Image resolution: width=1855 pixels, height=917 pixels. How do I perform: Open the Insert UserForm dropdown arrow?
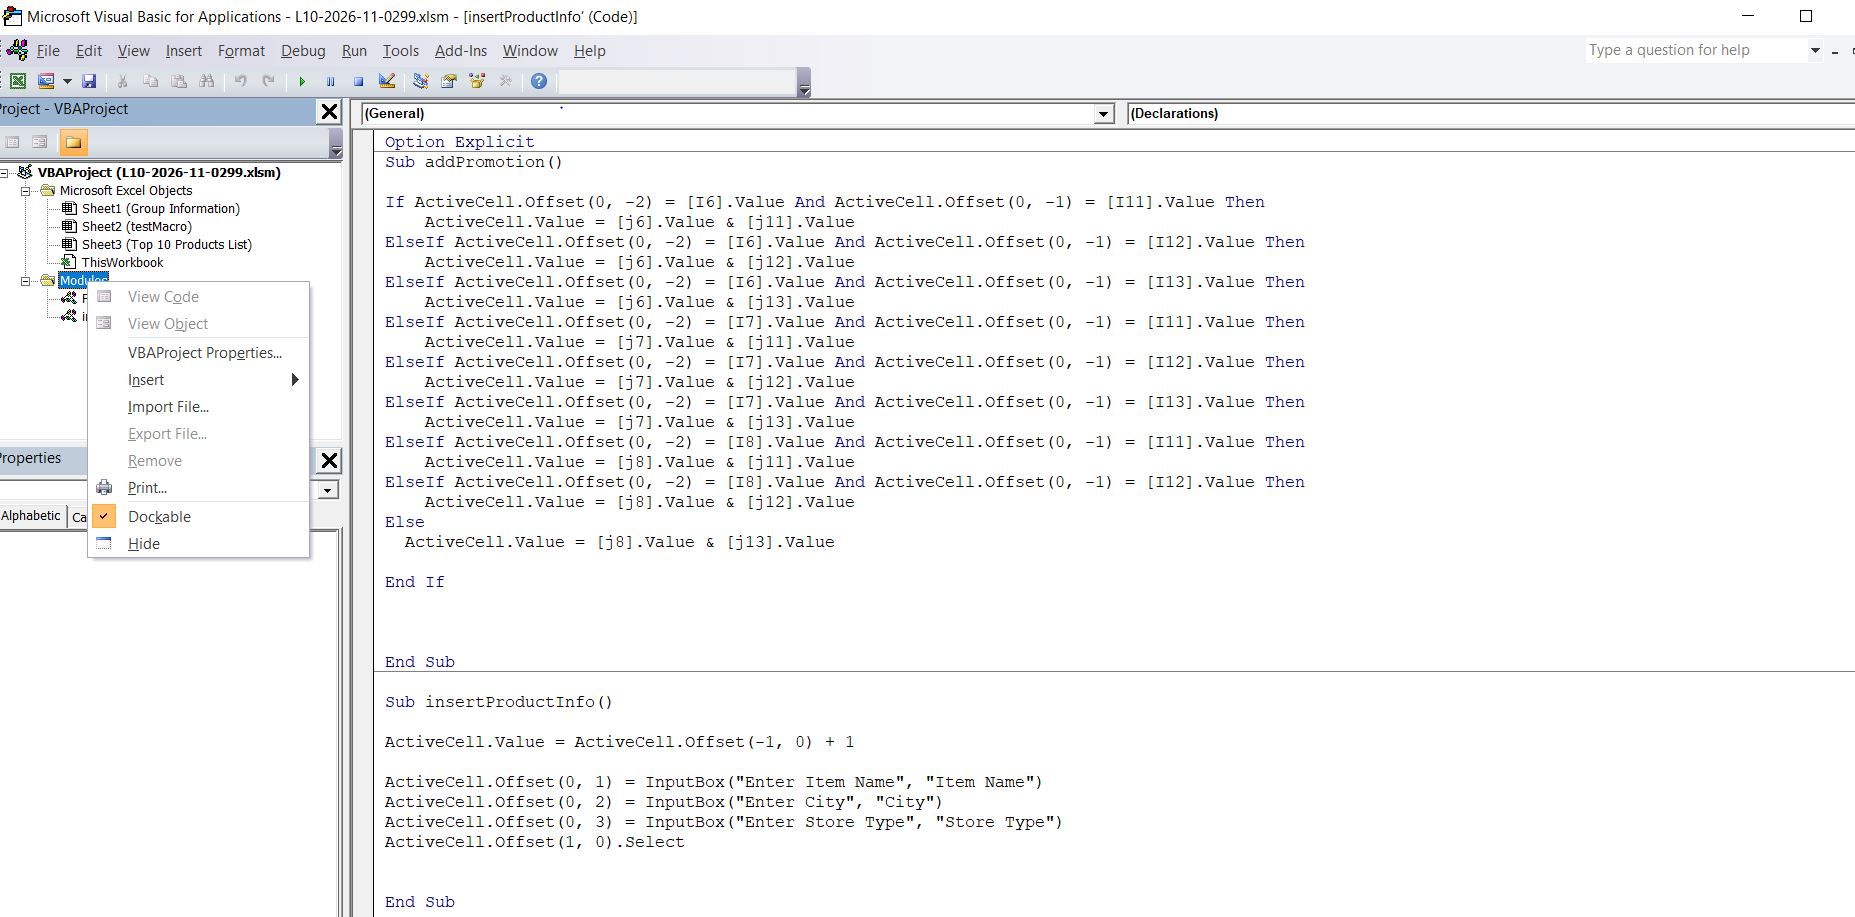point(67,82)
